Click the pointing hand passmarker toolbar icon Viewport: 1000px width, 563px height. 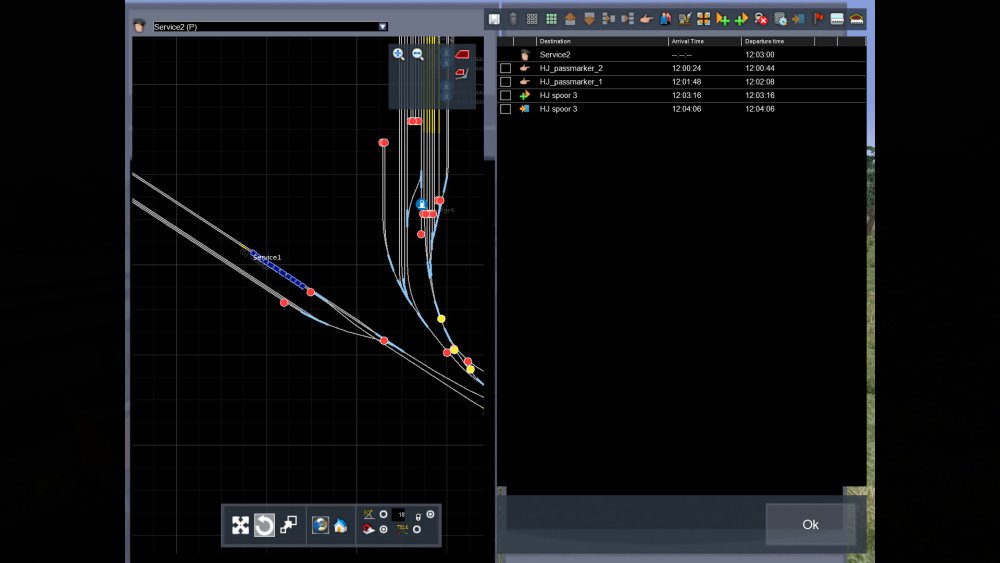coord(646,18)
